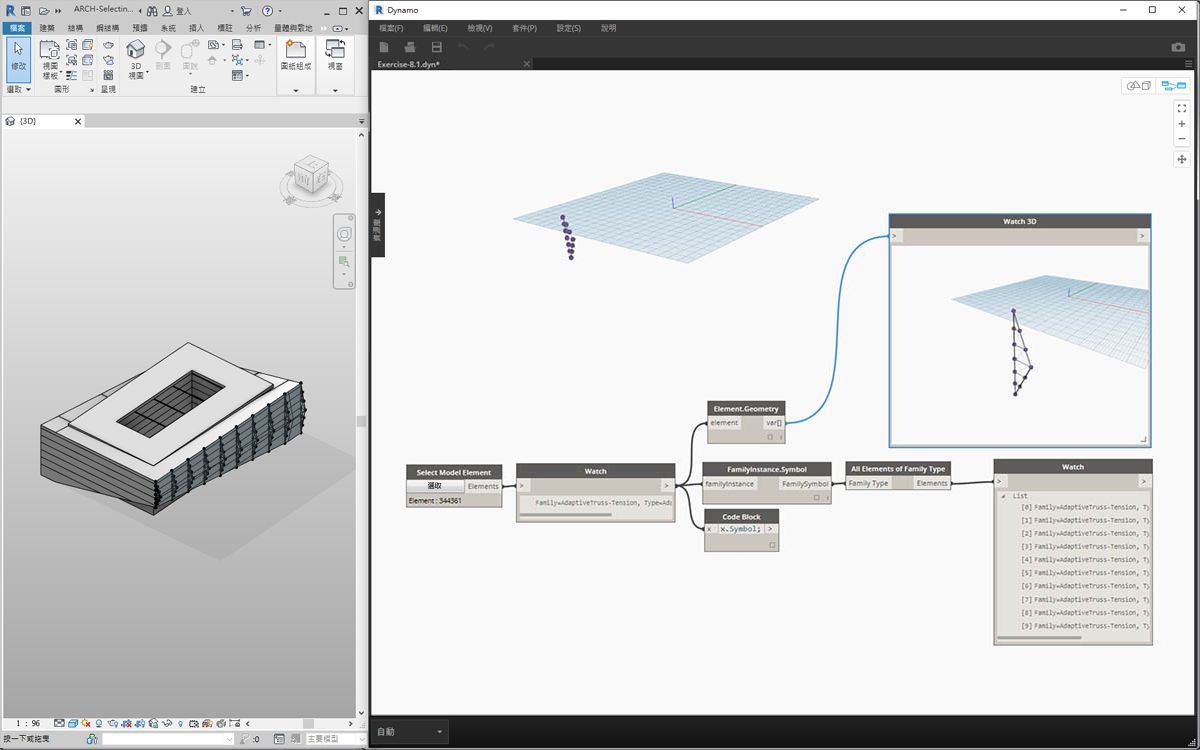
Task: Click the Revit 視窗 windows icon
Action: point(336,55)
